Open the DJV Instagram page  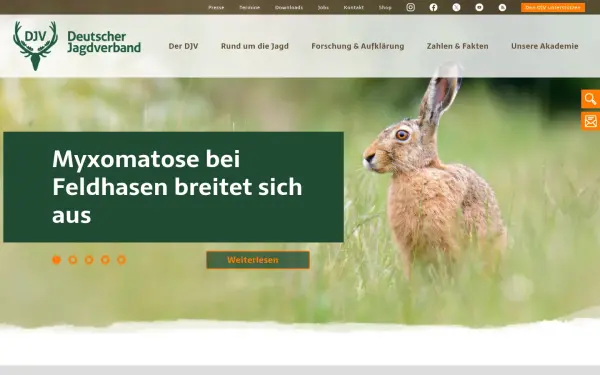coord(410,7)
